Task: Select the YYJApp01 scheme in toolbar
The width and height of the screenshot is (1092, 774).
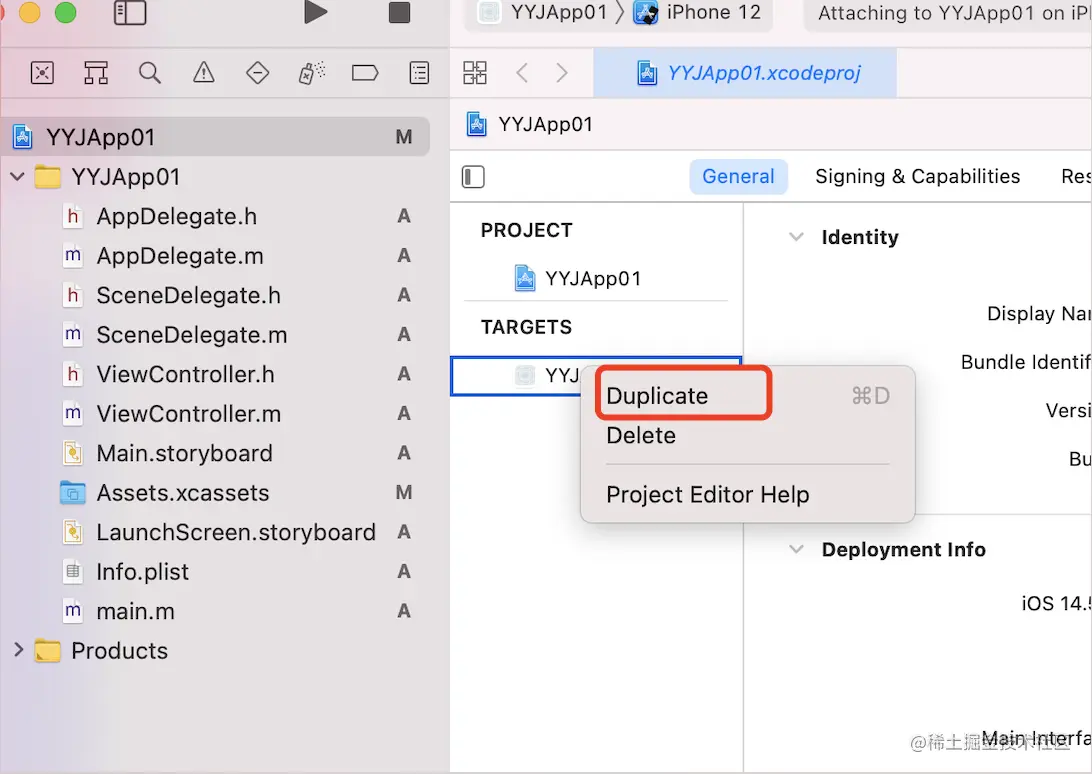Action: coord(543,13)
